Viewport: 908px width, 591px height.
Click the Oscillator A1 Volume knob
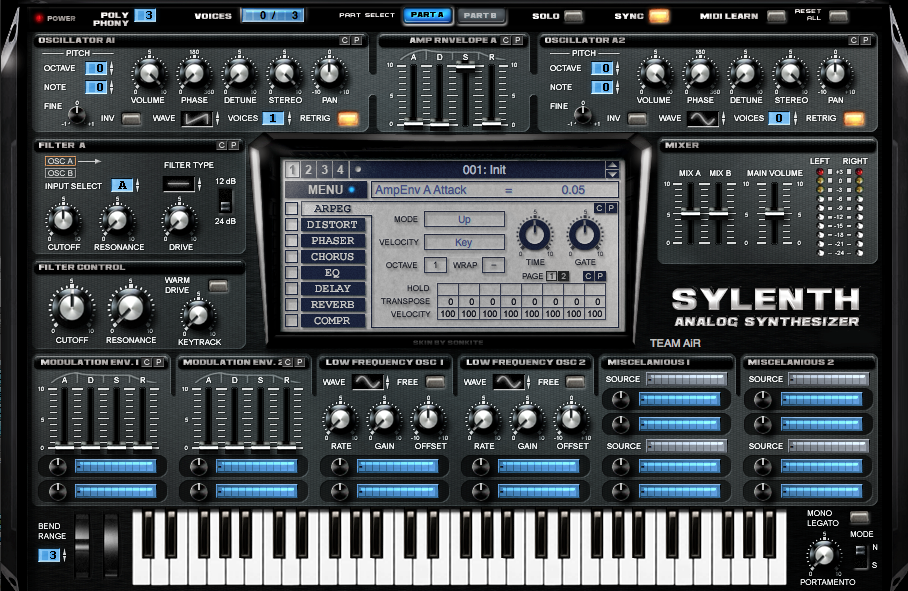pos(149,74)
